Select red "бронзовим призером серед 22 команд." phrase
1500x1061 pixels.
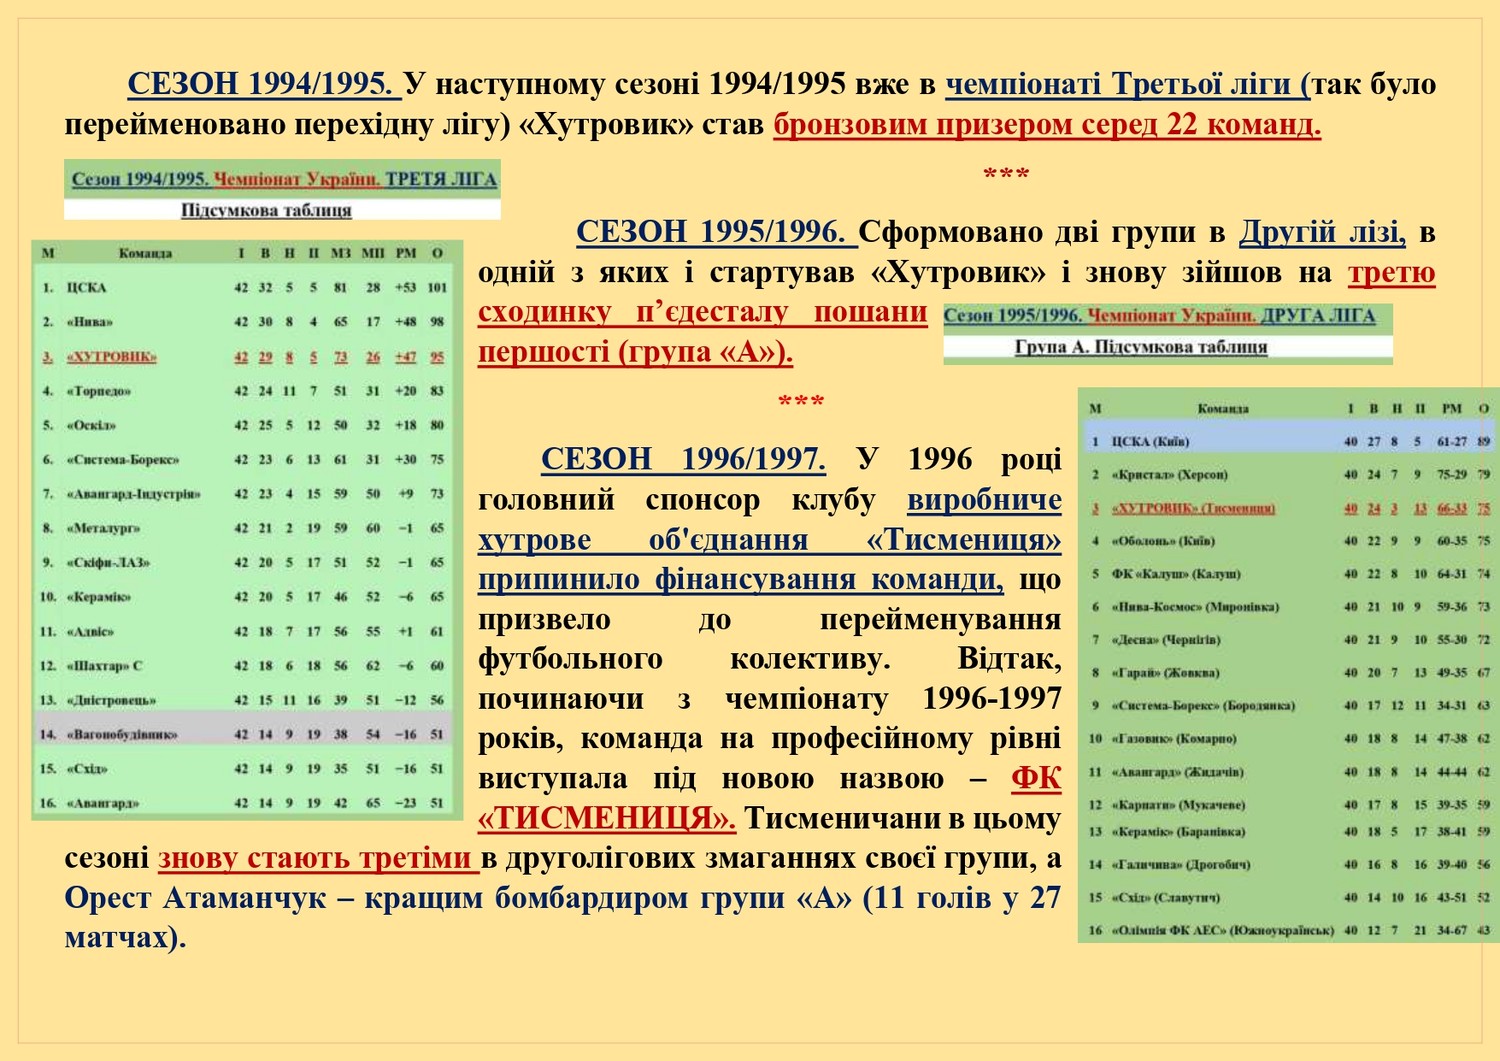point(1047,125)
